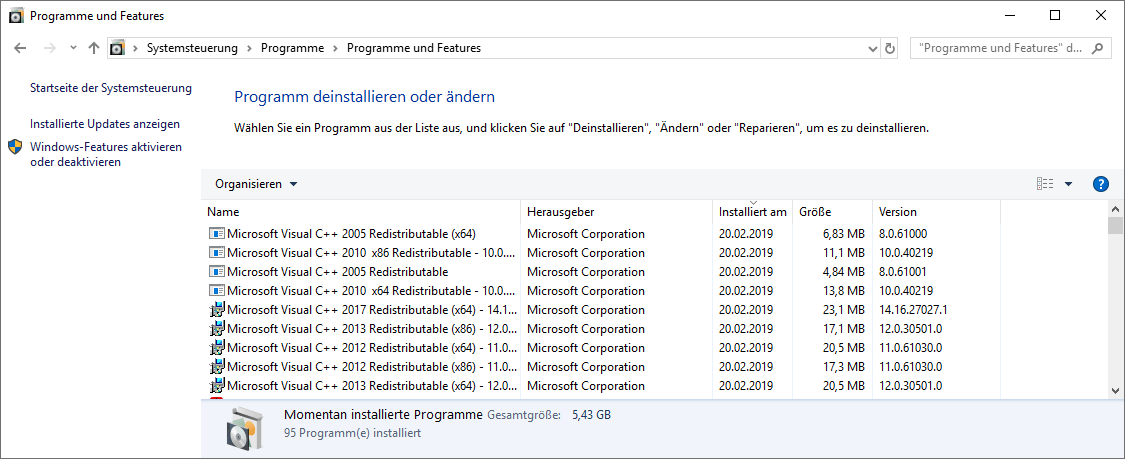Viewport: 1125px width, 459px height.
Task: Select the Systemsteuerung breadcrumb segment
Action: coord(192,48)
